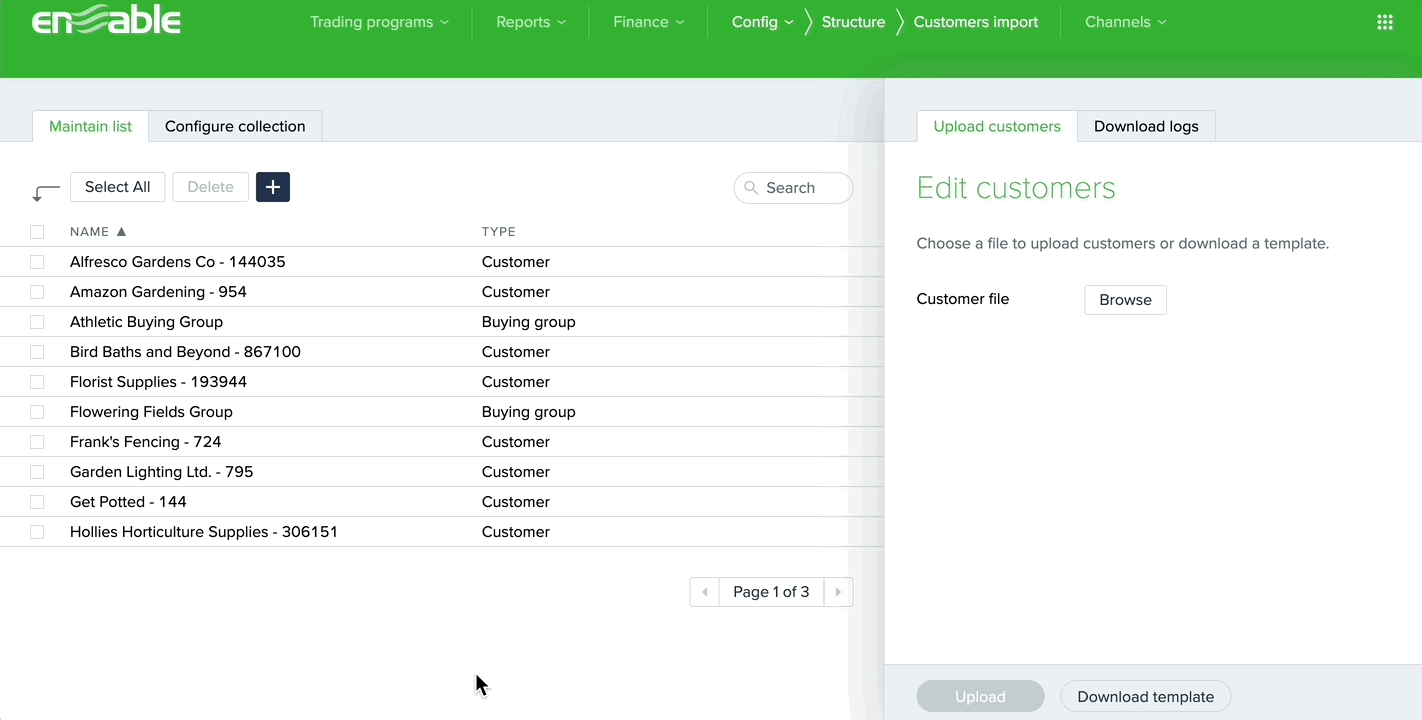Sort by Name column ascending arrow
1422x720 pixels.
pos(121,232)
